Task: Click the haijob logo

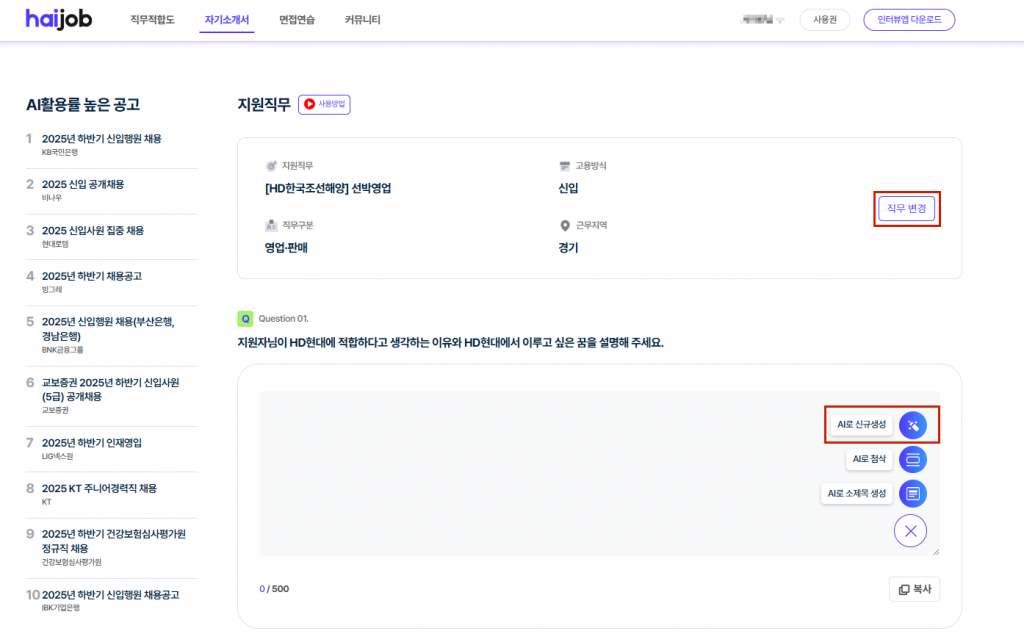Action: (59, 19)
